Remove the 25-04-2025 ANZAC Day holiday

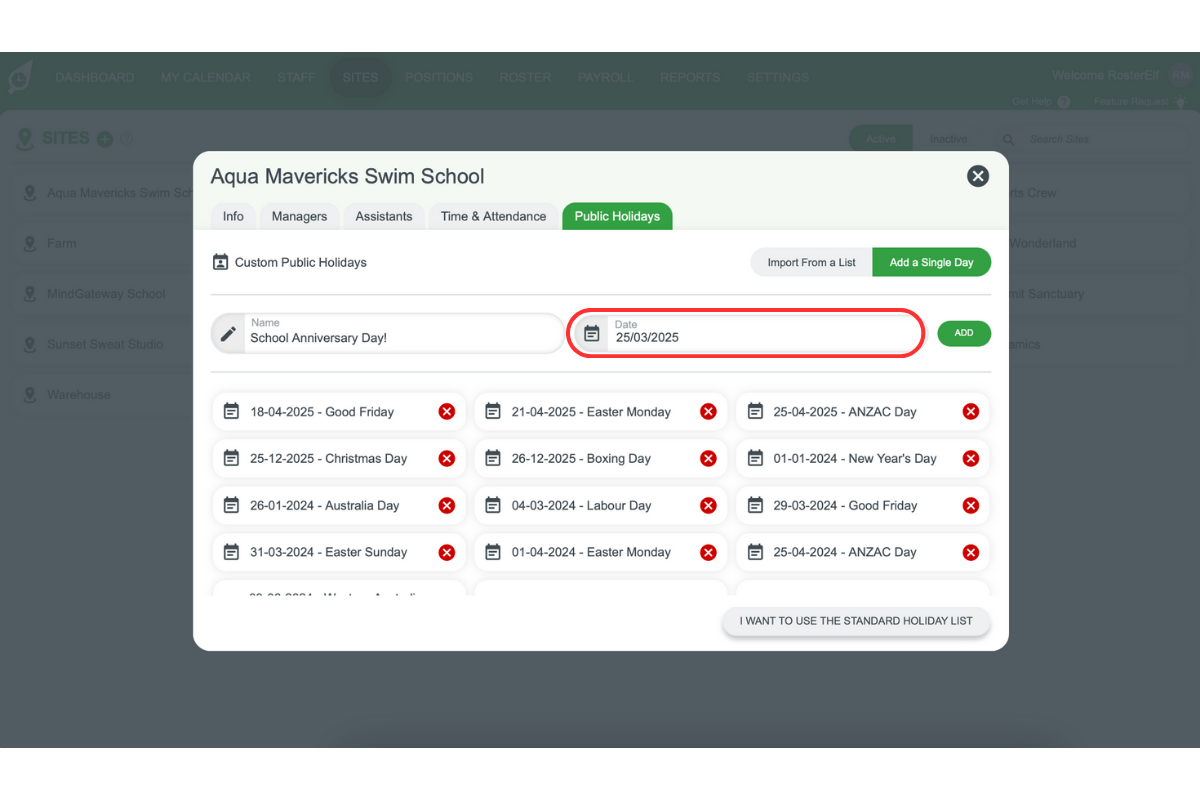970,412
